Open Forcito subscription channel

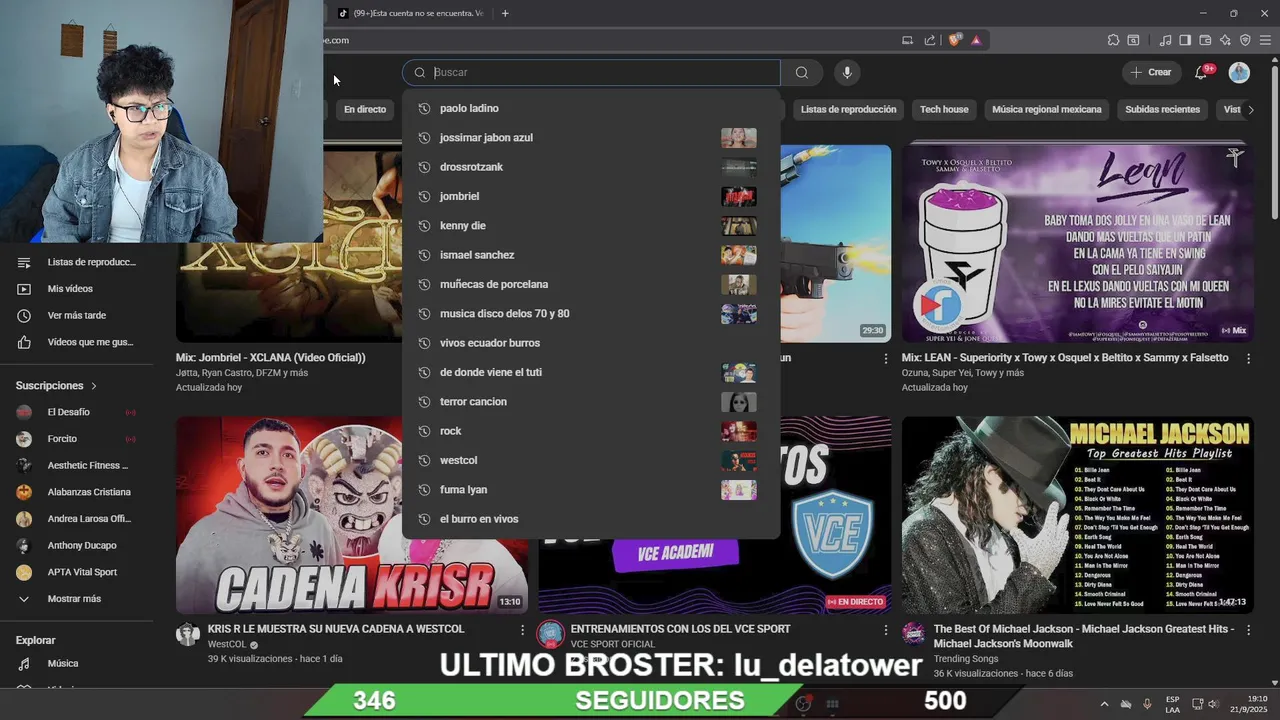(x=76, y=439)
